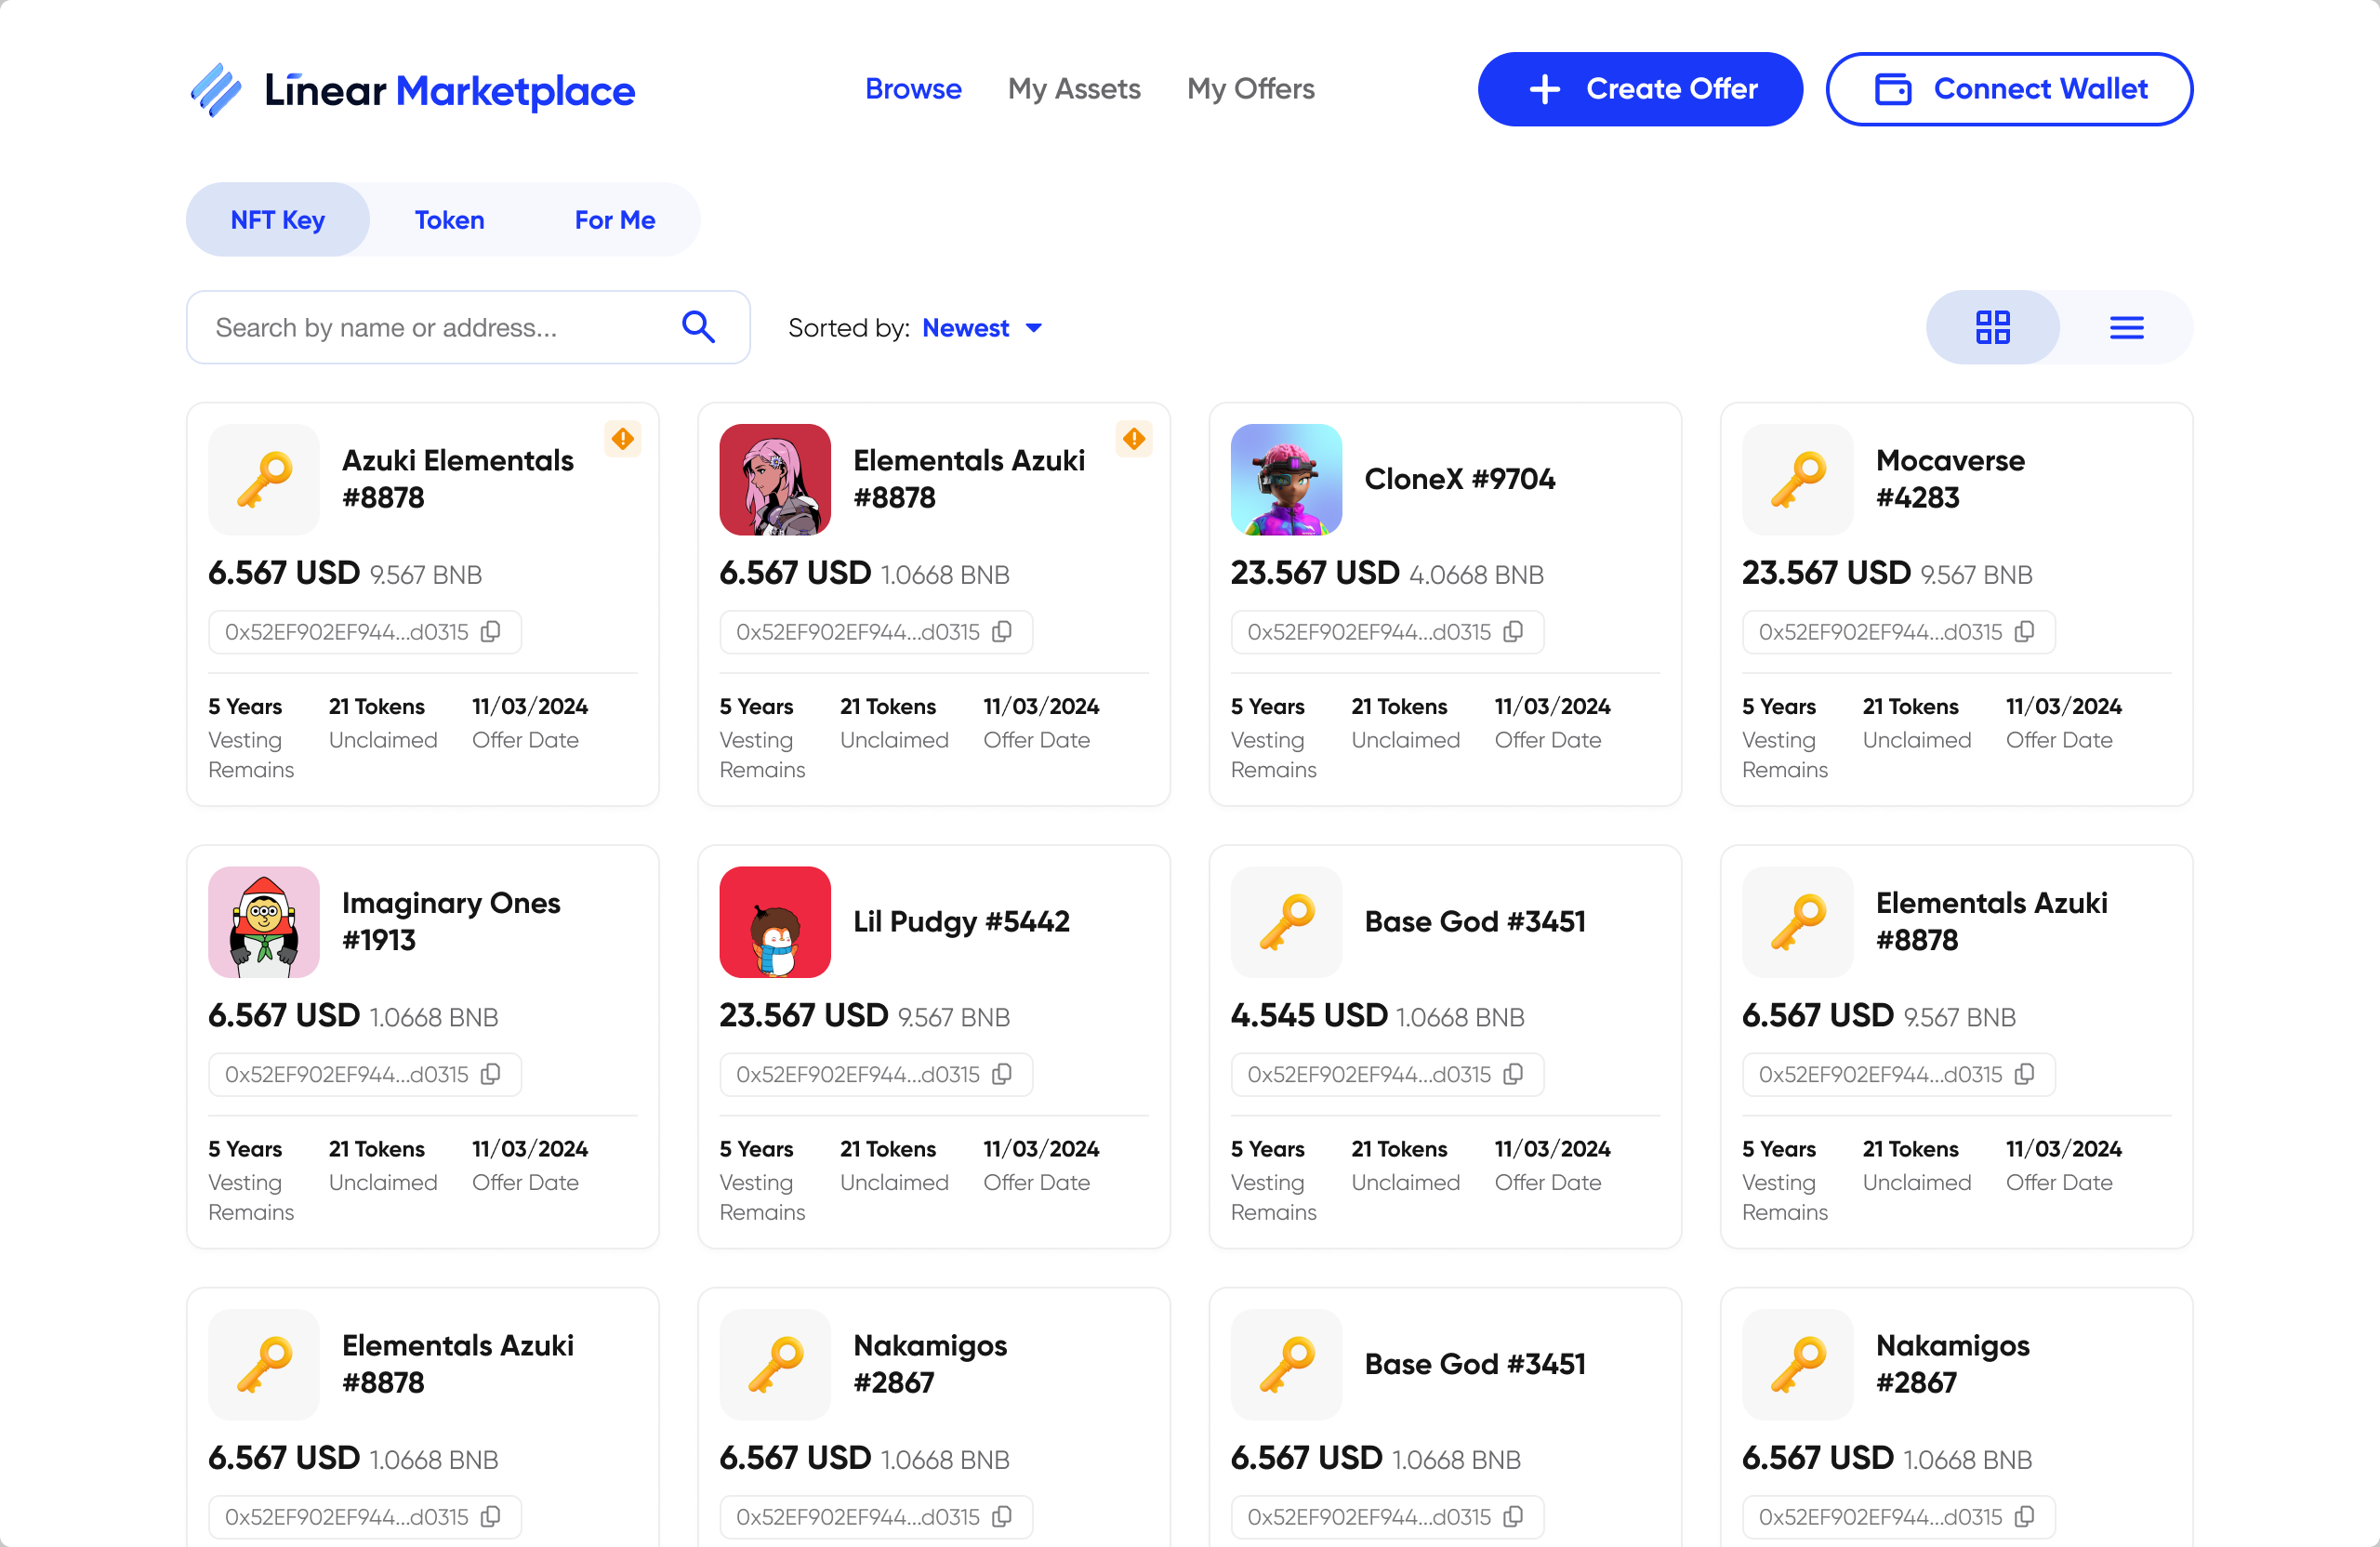
Task: Copy address on CloneX #9704 card
Action: point(1513,632)
